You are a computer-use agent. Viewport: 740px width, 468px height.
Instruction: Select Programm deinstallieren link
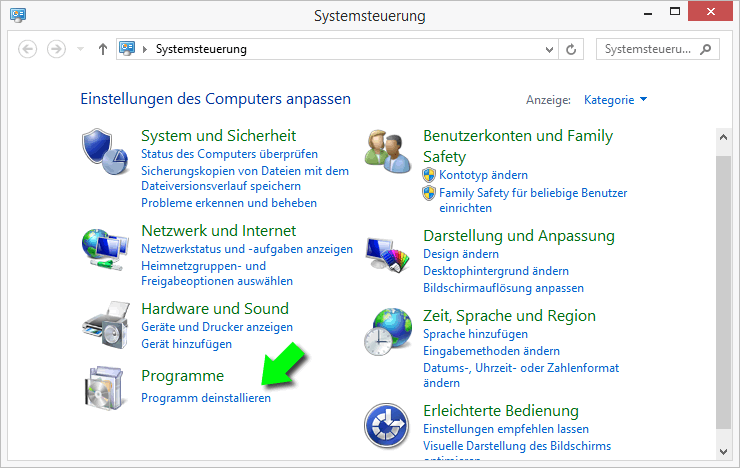(206, 398)
